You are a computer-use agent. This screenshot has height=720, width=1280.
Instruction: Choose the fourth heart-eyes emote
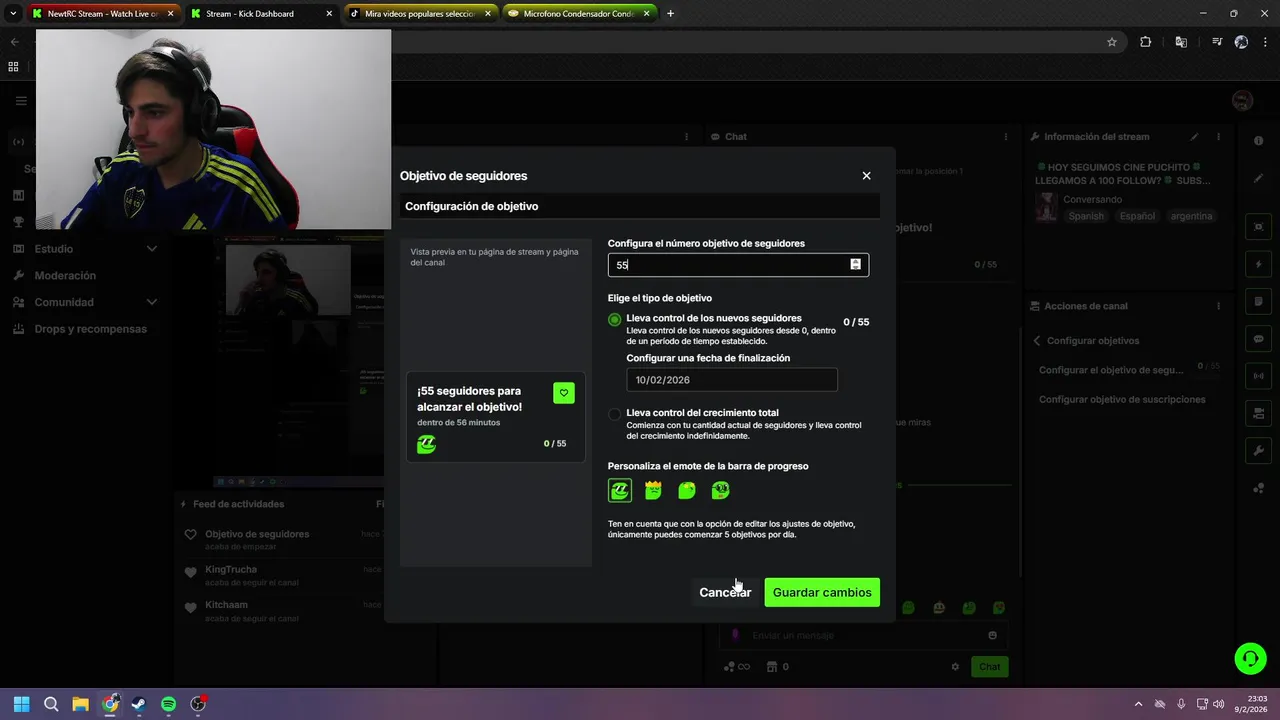pyautogui.click(x=721, y=490)
